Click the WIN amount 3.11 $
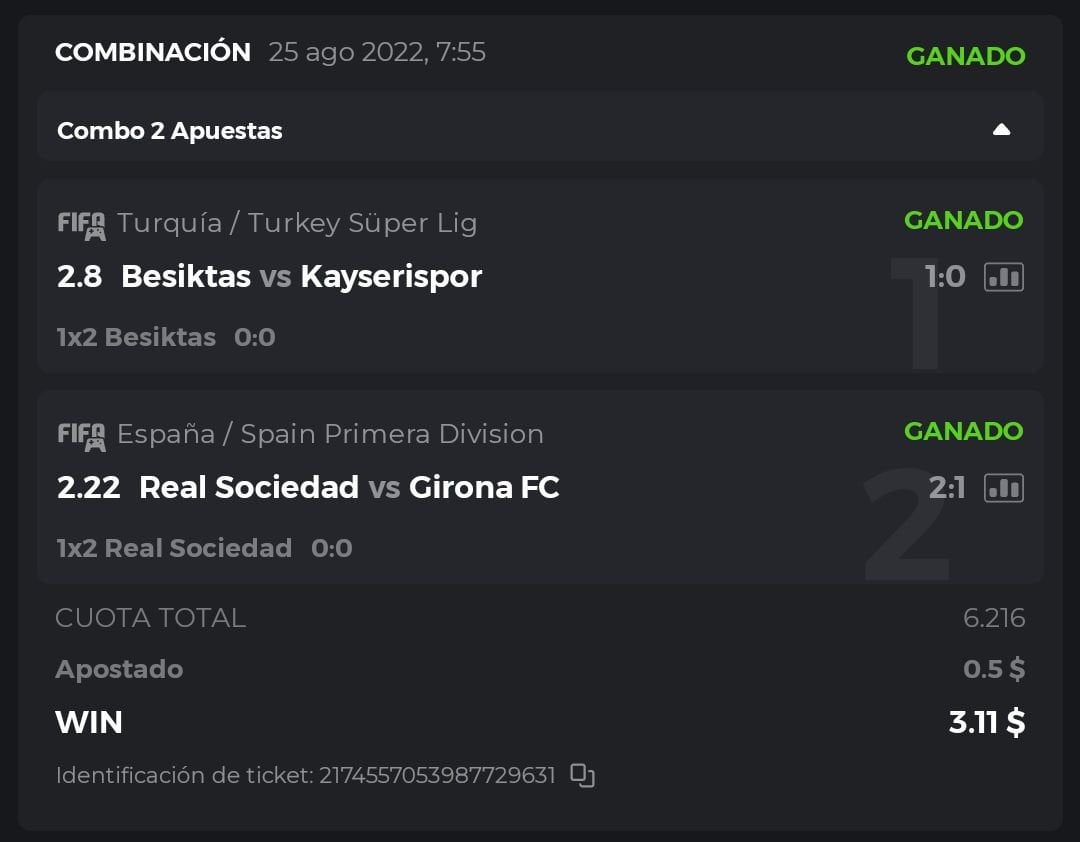This screenshot has width=1080, height=842. (x=986, y=721)
